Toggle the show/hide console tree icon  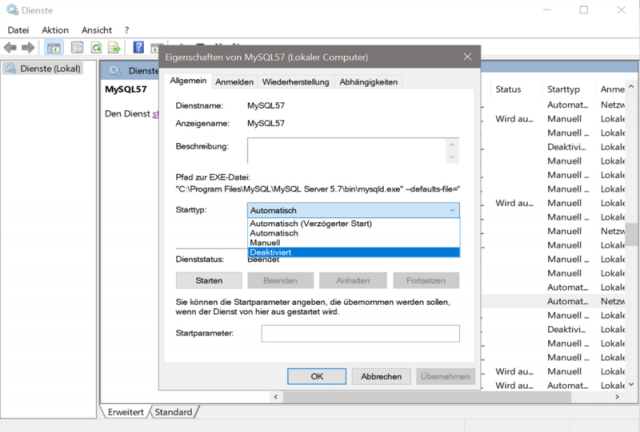pos(53,48)
